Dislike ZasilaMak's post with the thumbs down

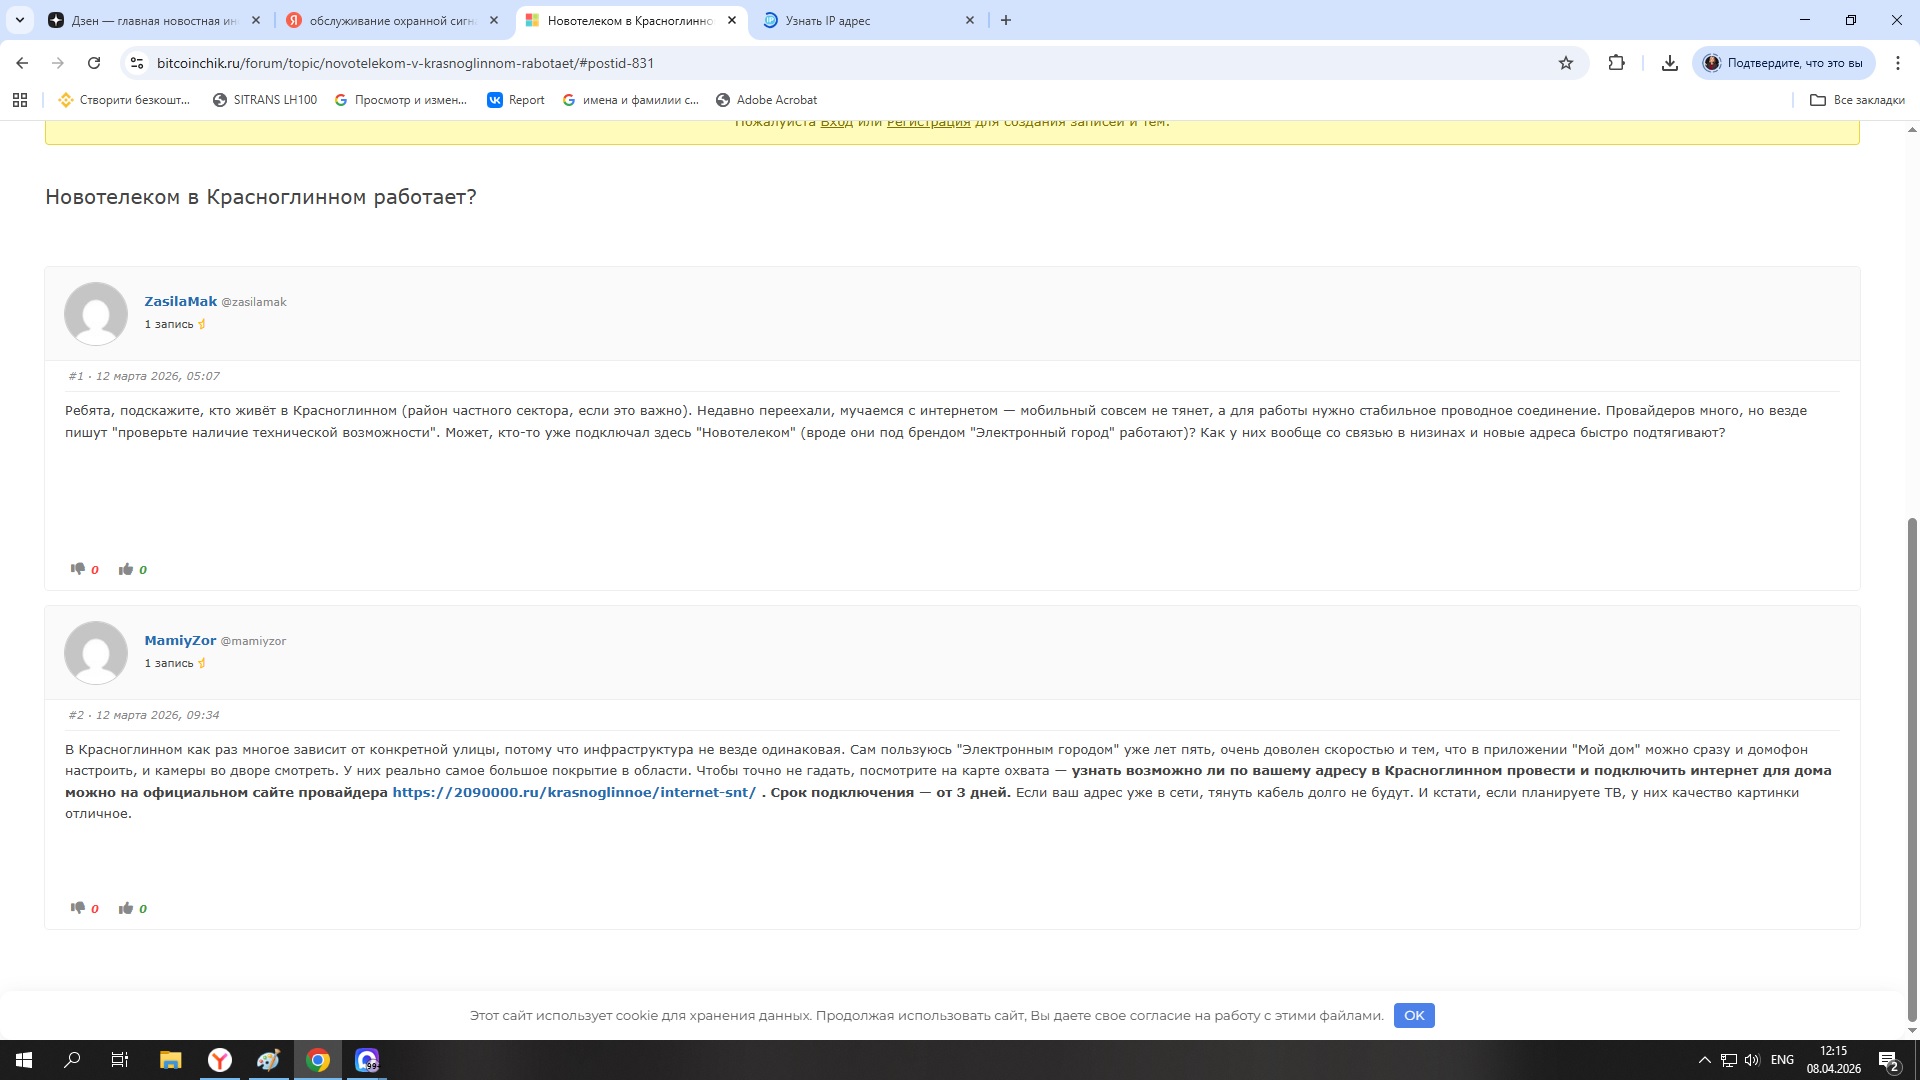pyautogui.click(x=77, y=569)
